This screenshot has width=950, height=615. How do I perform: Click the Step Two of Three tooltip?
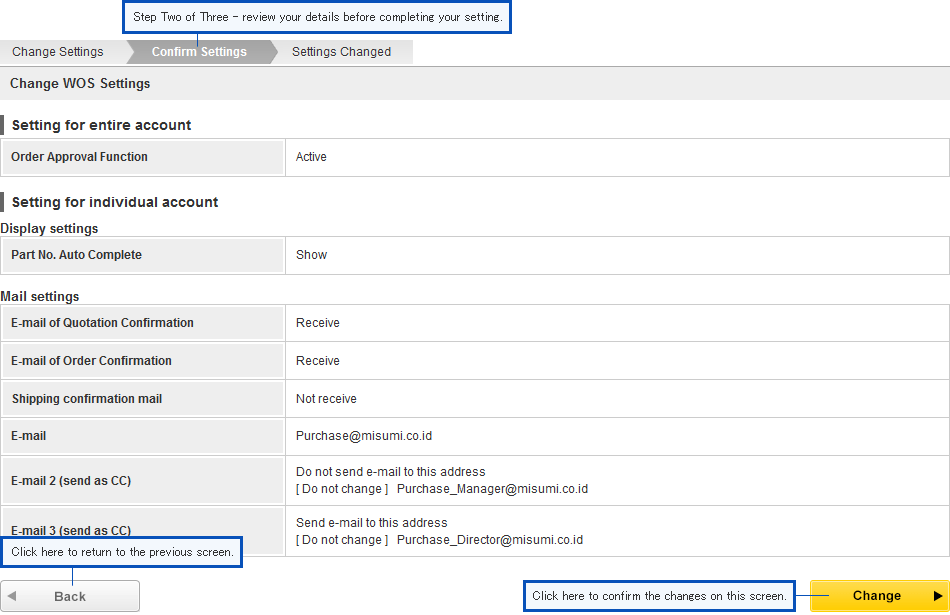(317, 17)
